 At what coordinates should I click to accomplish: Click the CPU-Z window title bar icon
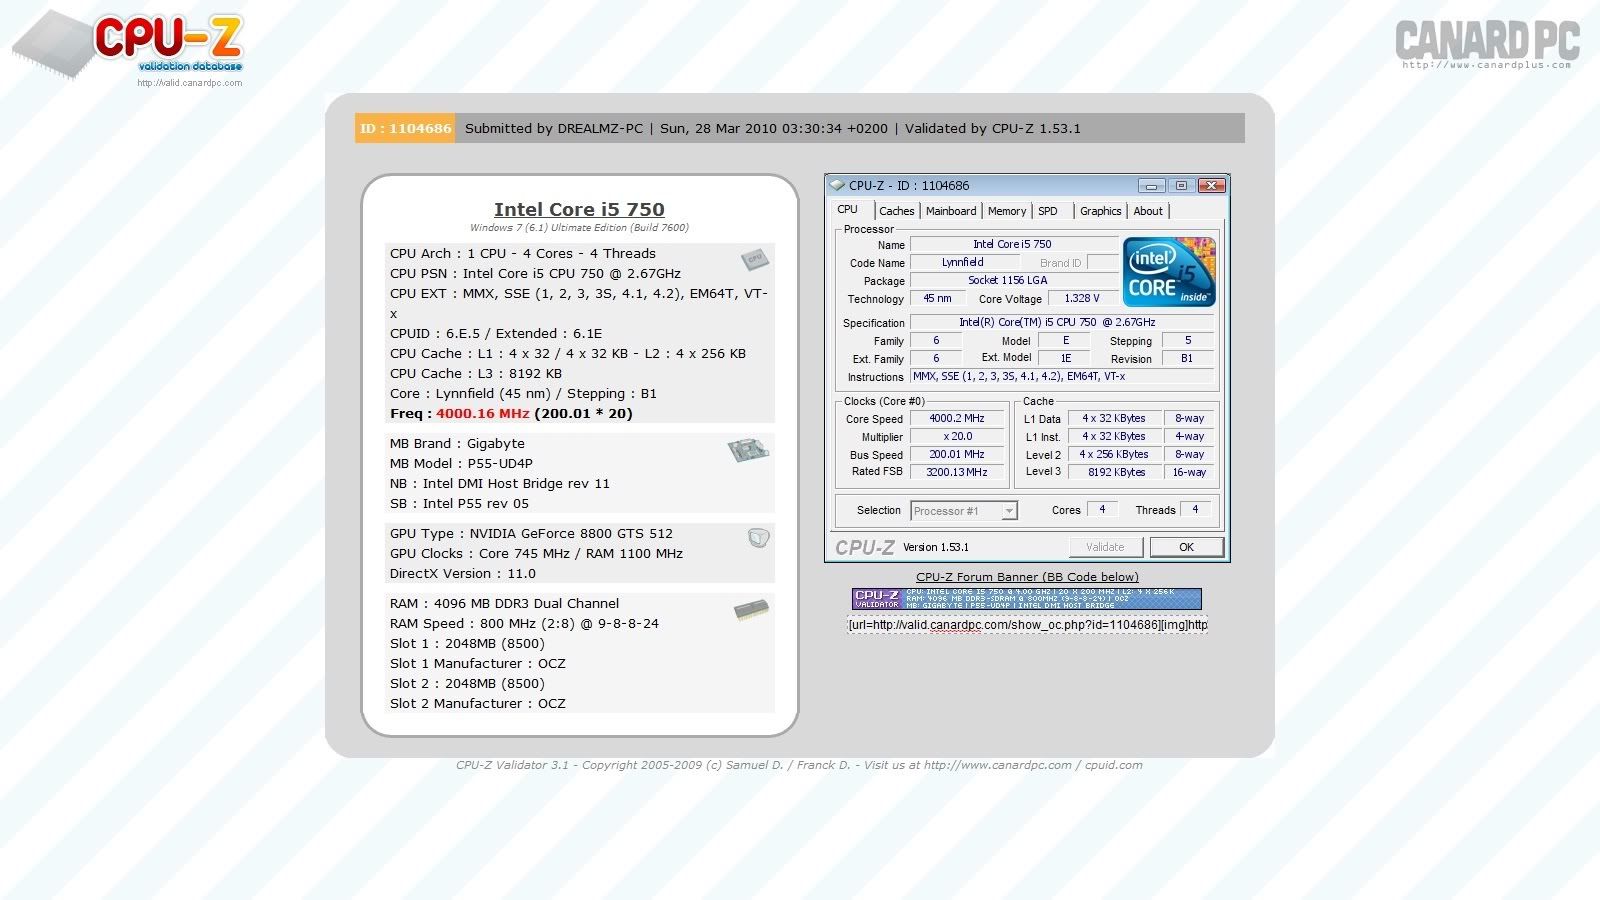pyautogui.click(x=838, y=185)
